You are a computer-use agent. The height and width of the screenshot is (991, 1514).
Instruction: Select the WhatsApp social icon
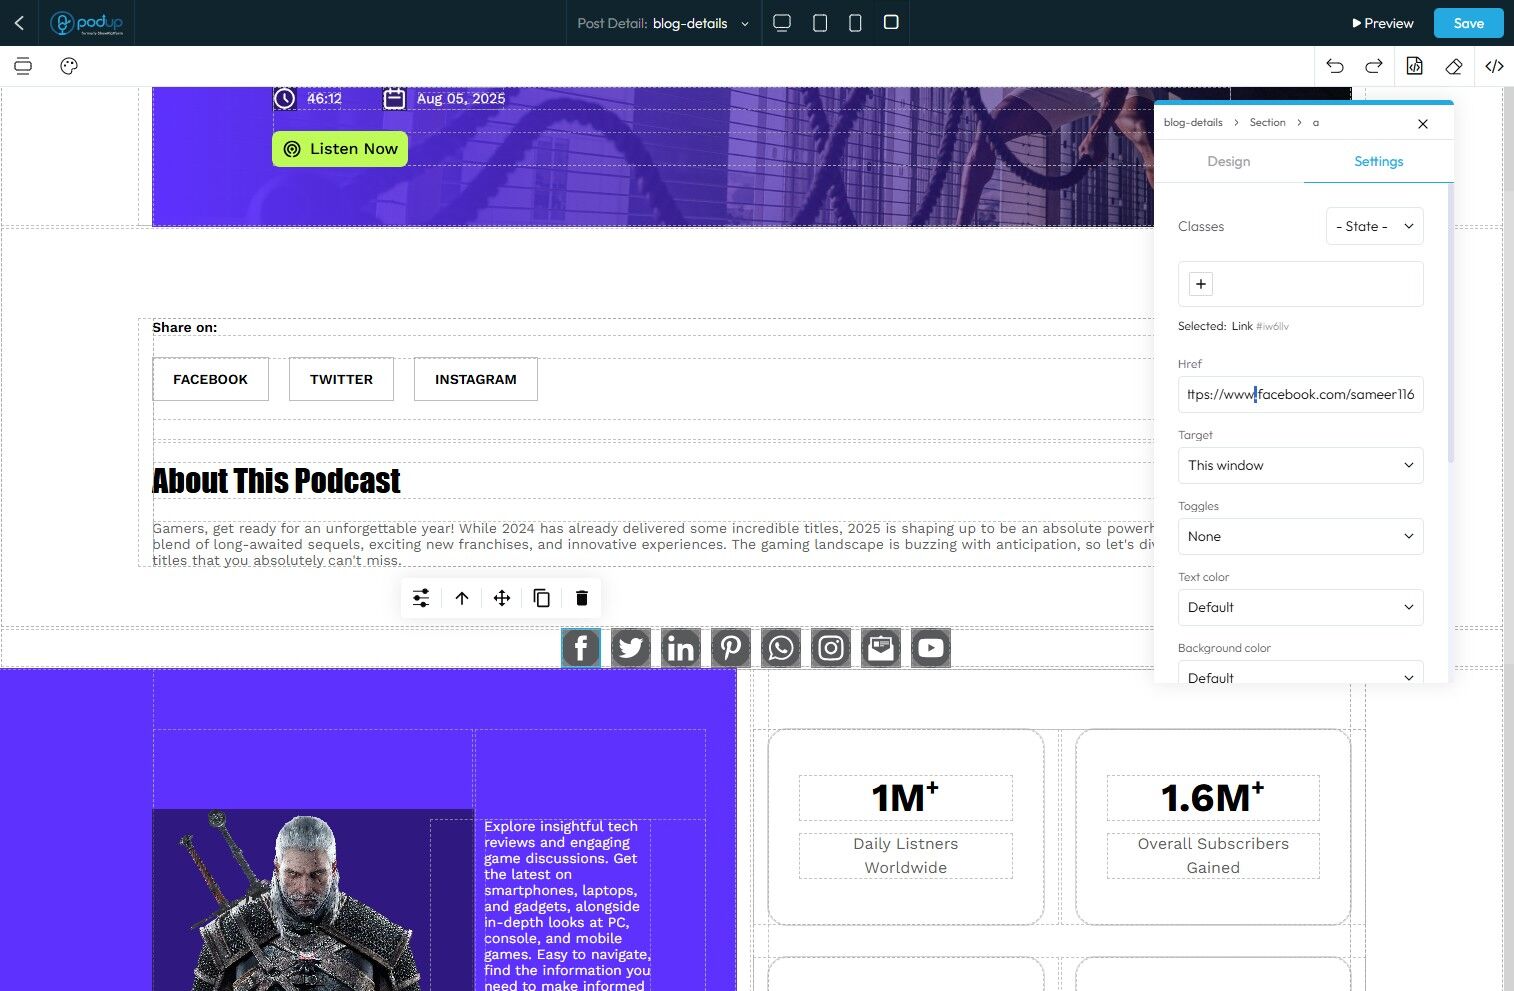tap(781, 648)
